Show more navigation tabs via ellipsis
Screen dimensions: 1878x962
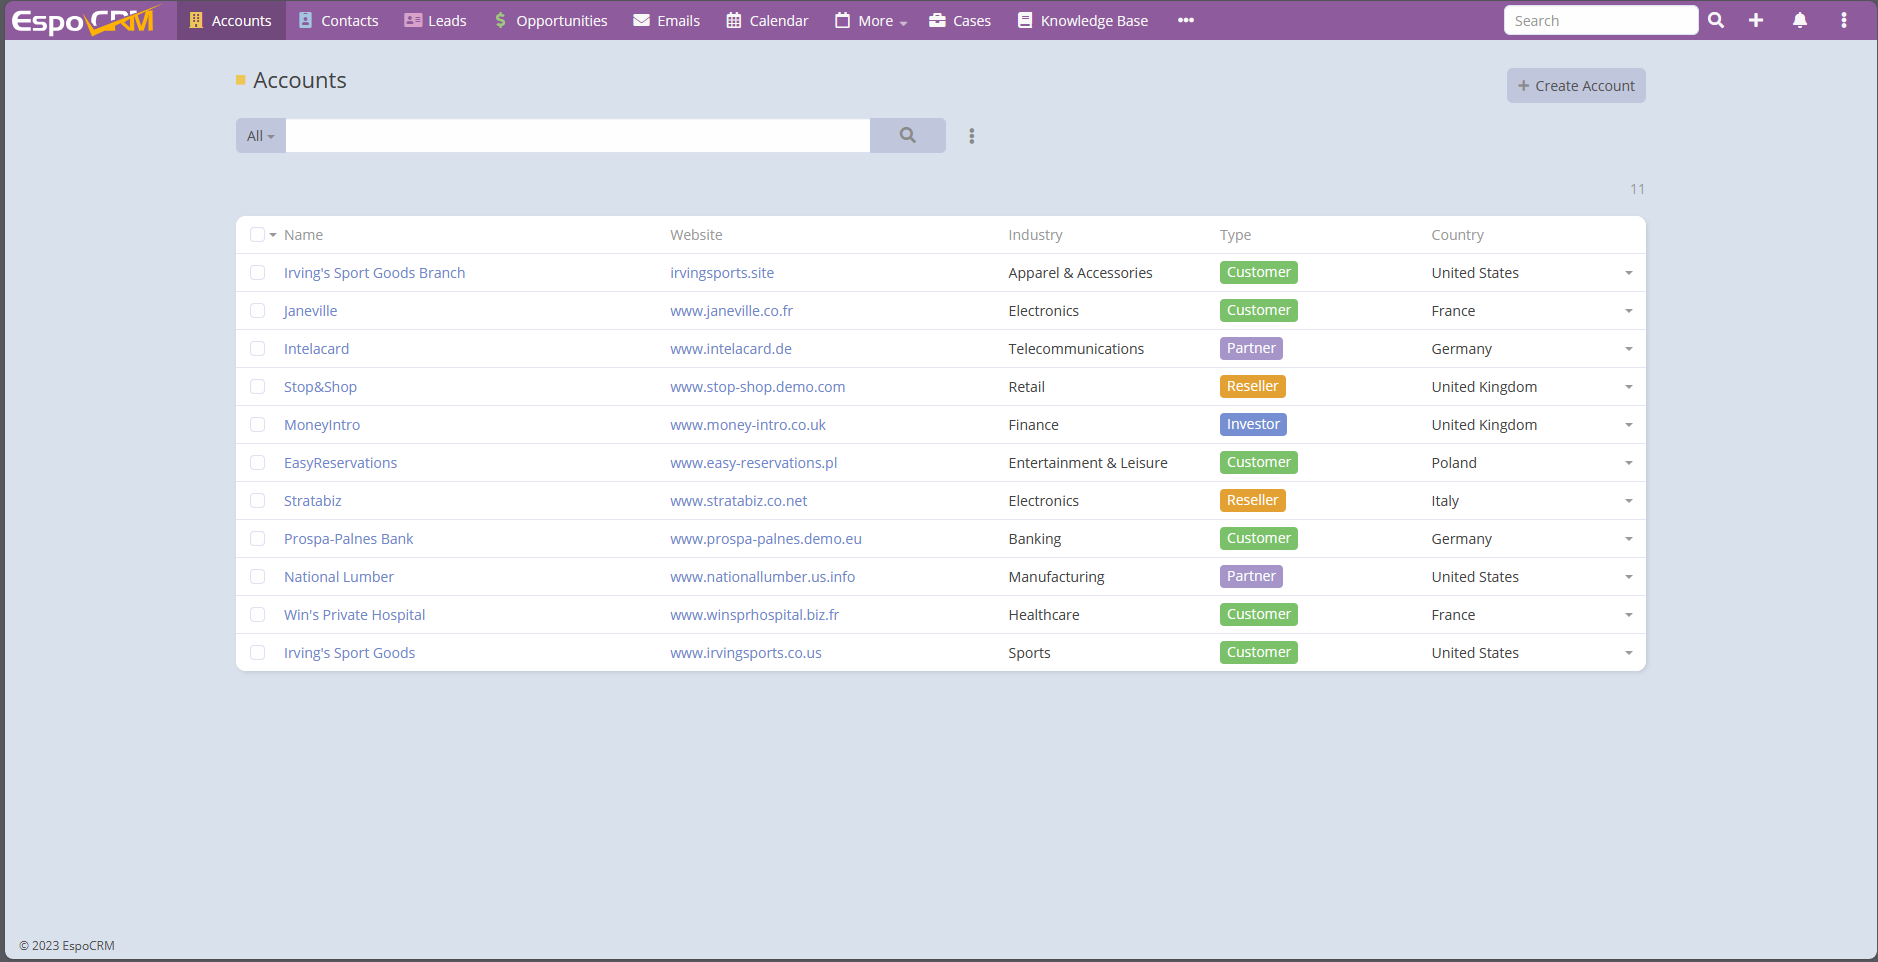(x=1186, y=20)
